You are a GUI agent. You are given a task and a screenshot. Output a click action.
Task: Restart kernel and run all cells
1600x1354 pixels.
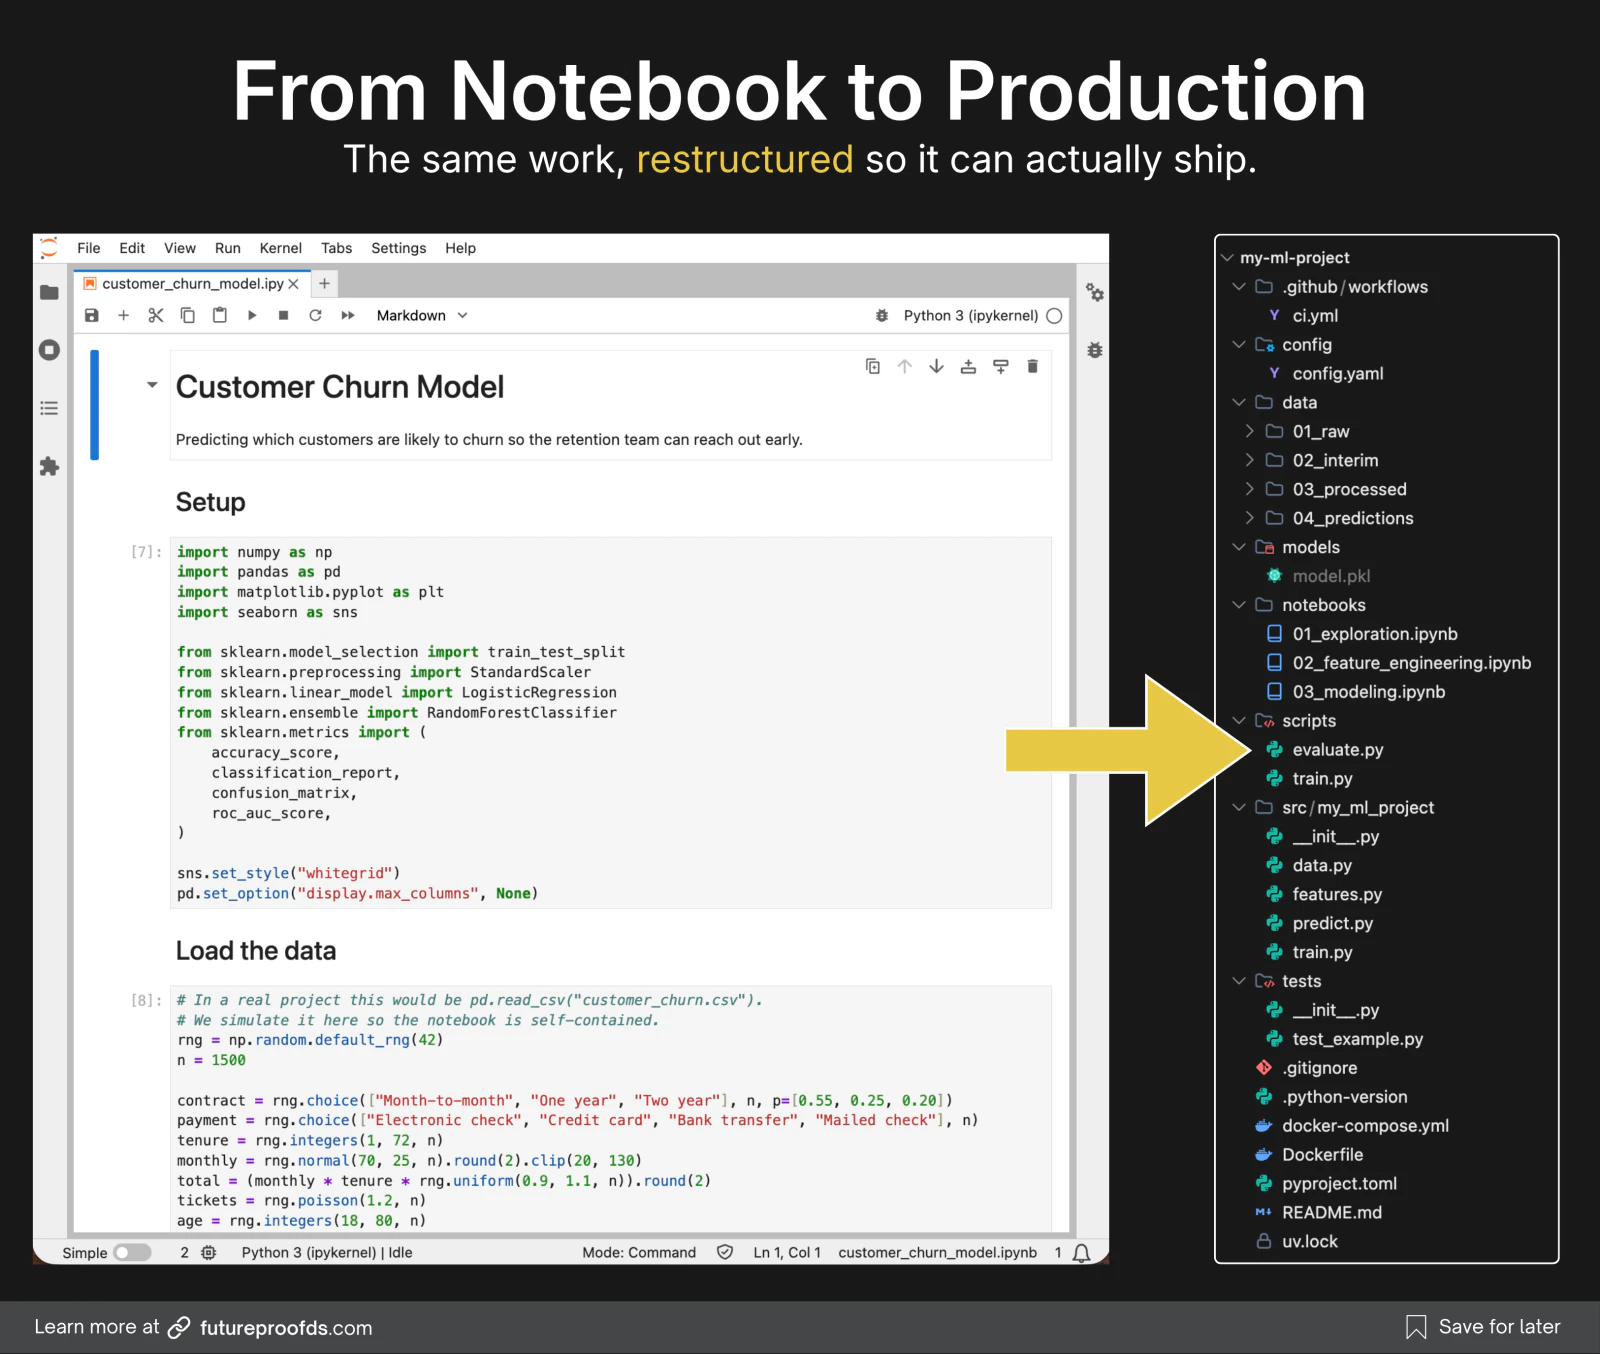pos(348,315)
